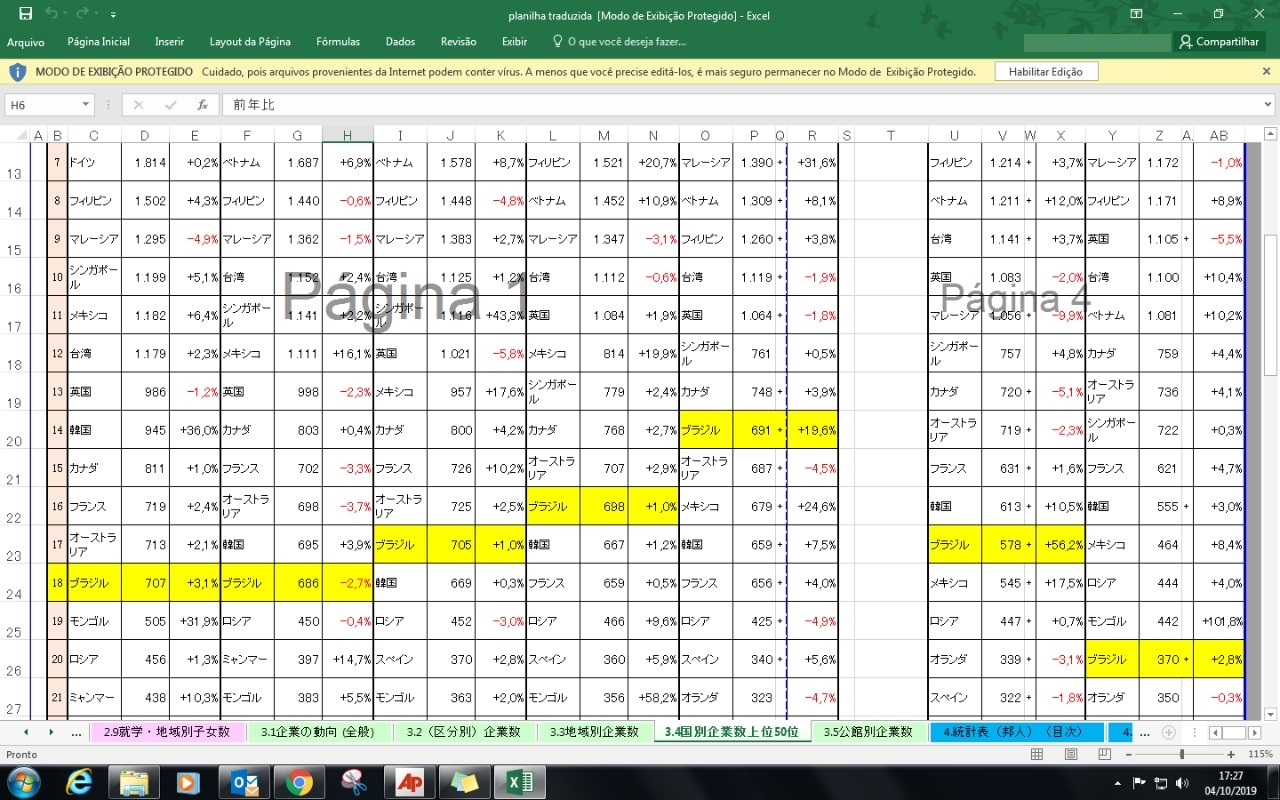Open sheet tab 3.5公館別企業数

click(x=868, y=732)
